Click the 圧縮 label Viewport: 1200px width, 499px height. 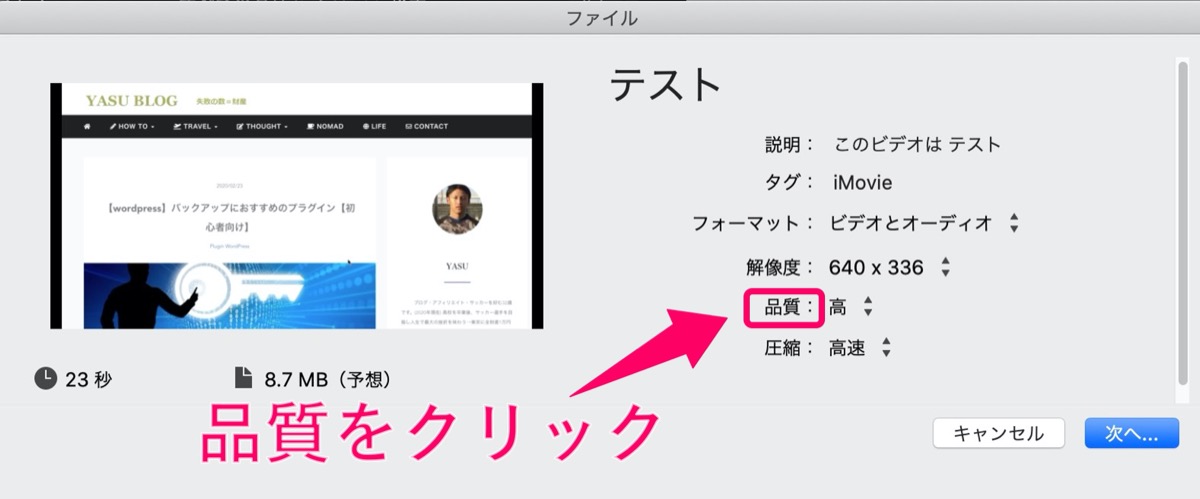[x=790, y=348]
